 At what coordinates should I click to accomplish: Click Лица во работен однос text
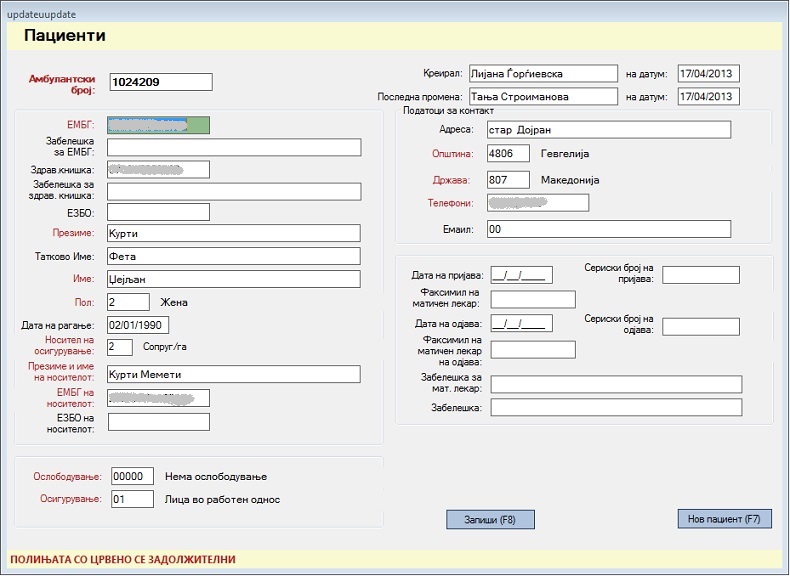[222, 499]
